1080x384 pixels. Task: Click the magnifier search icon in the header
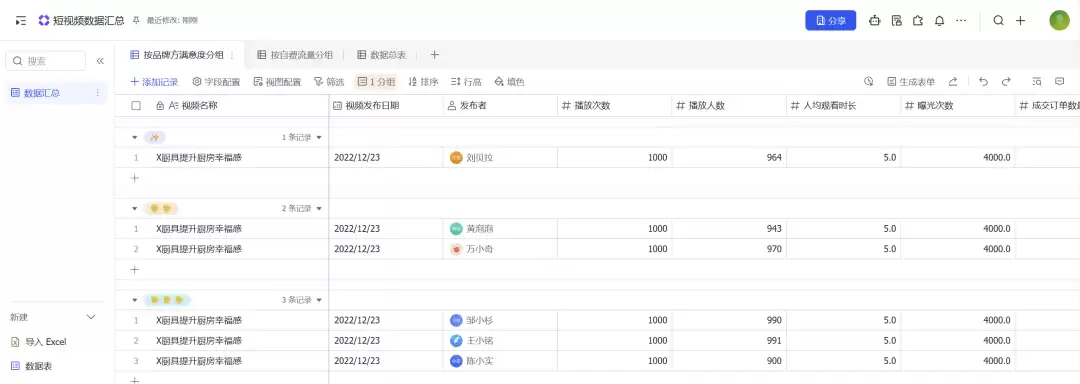point(998,21)
